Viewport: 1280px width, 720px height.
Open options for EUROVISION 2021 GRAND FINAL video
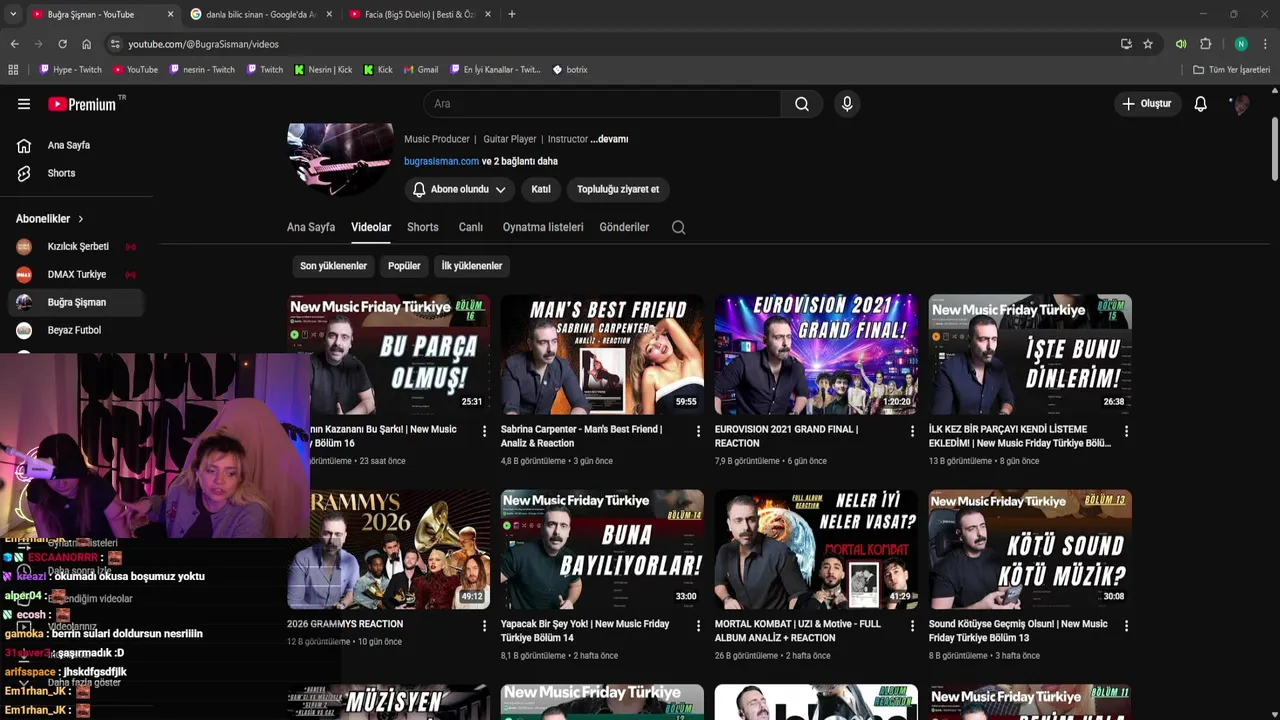point(912,431)
